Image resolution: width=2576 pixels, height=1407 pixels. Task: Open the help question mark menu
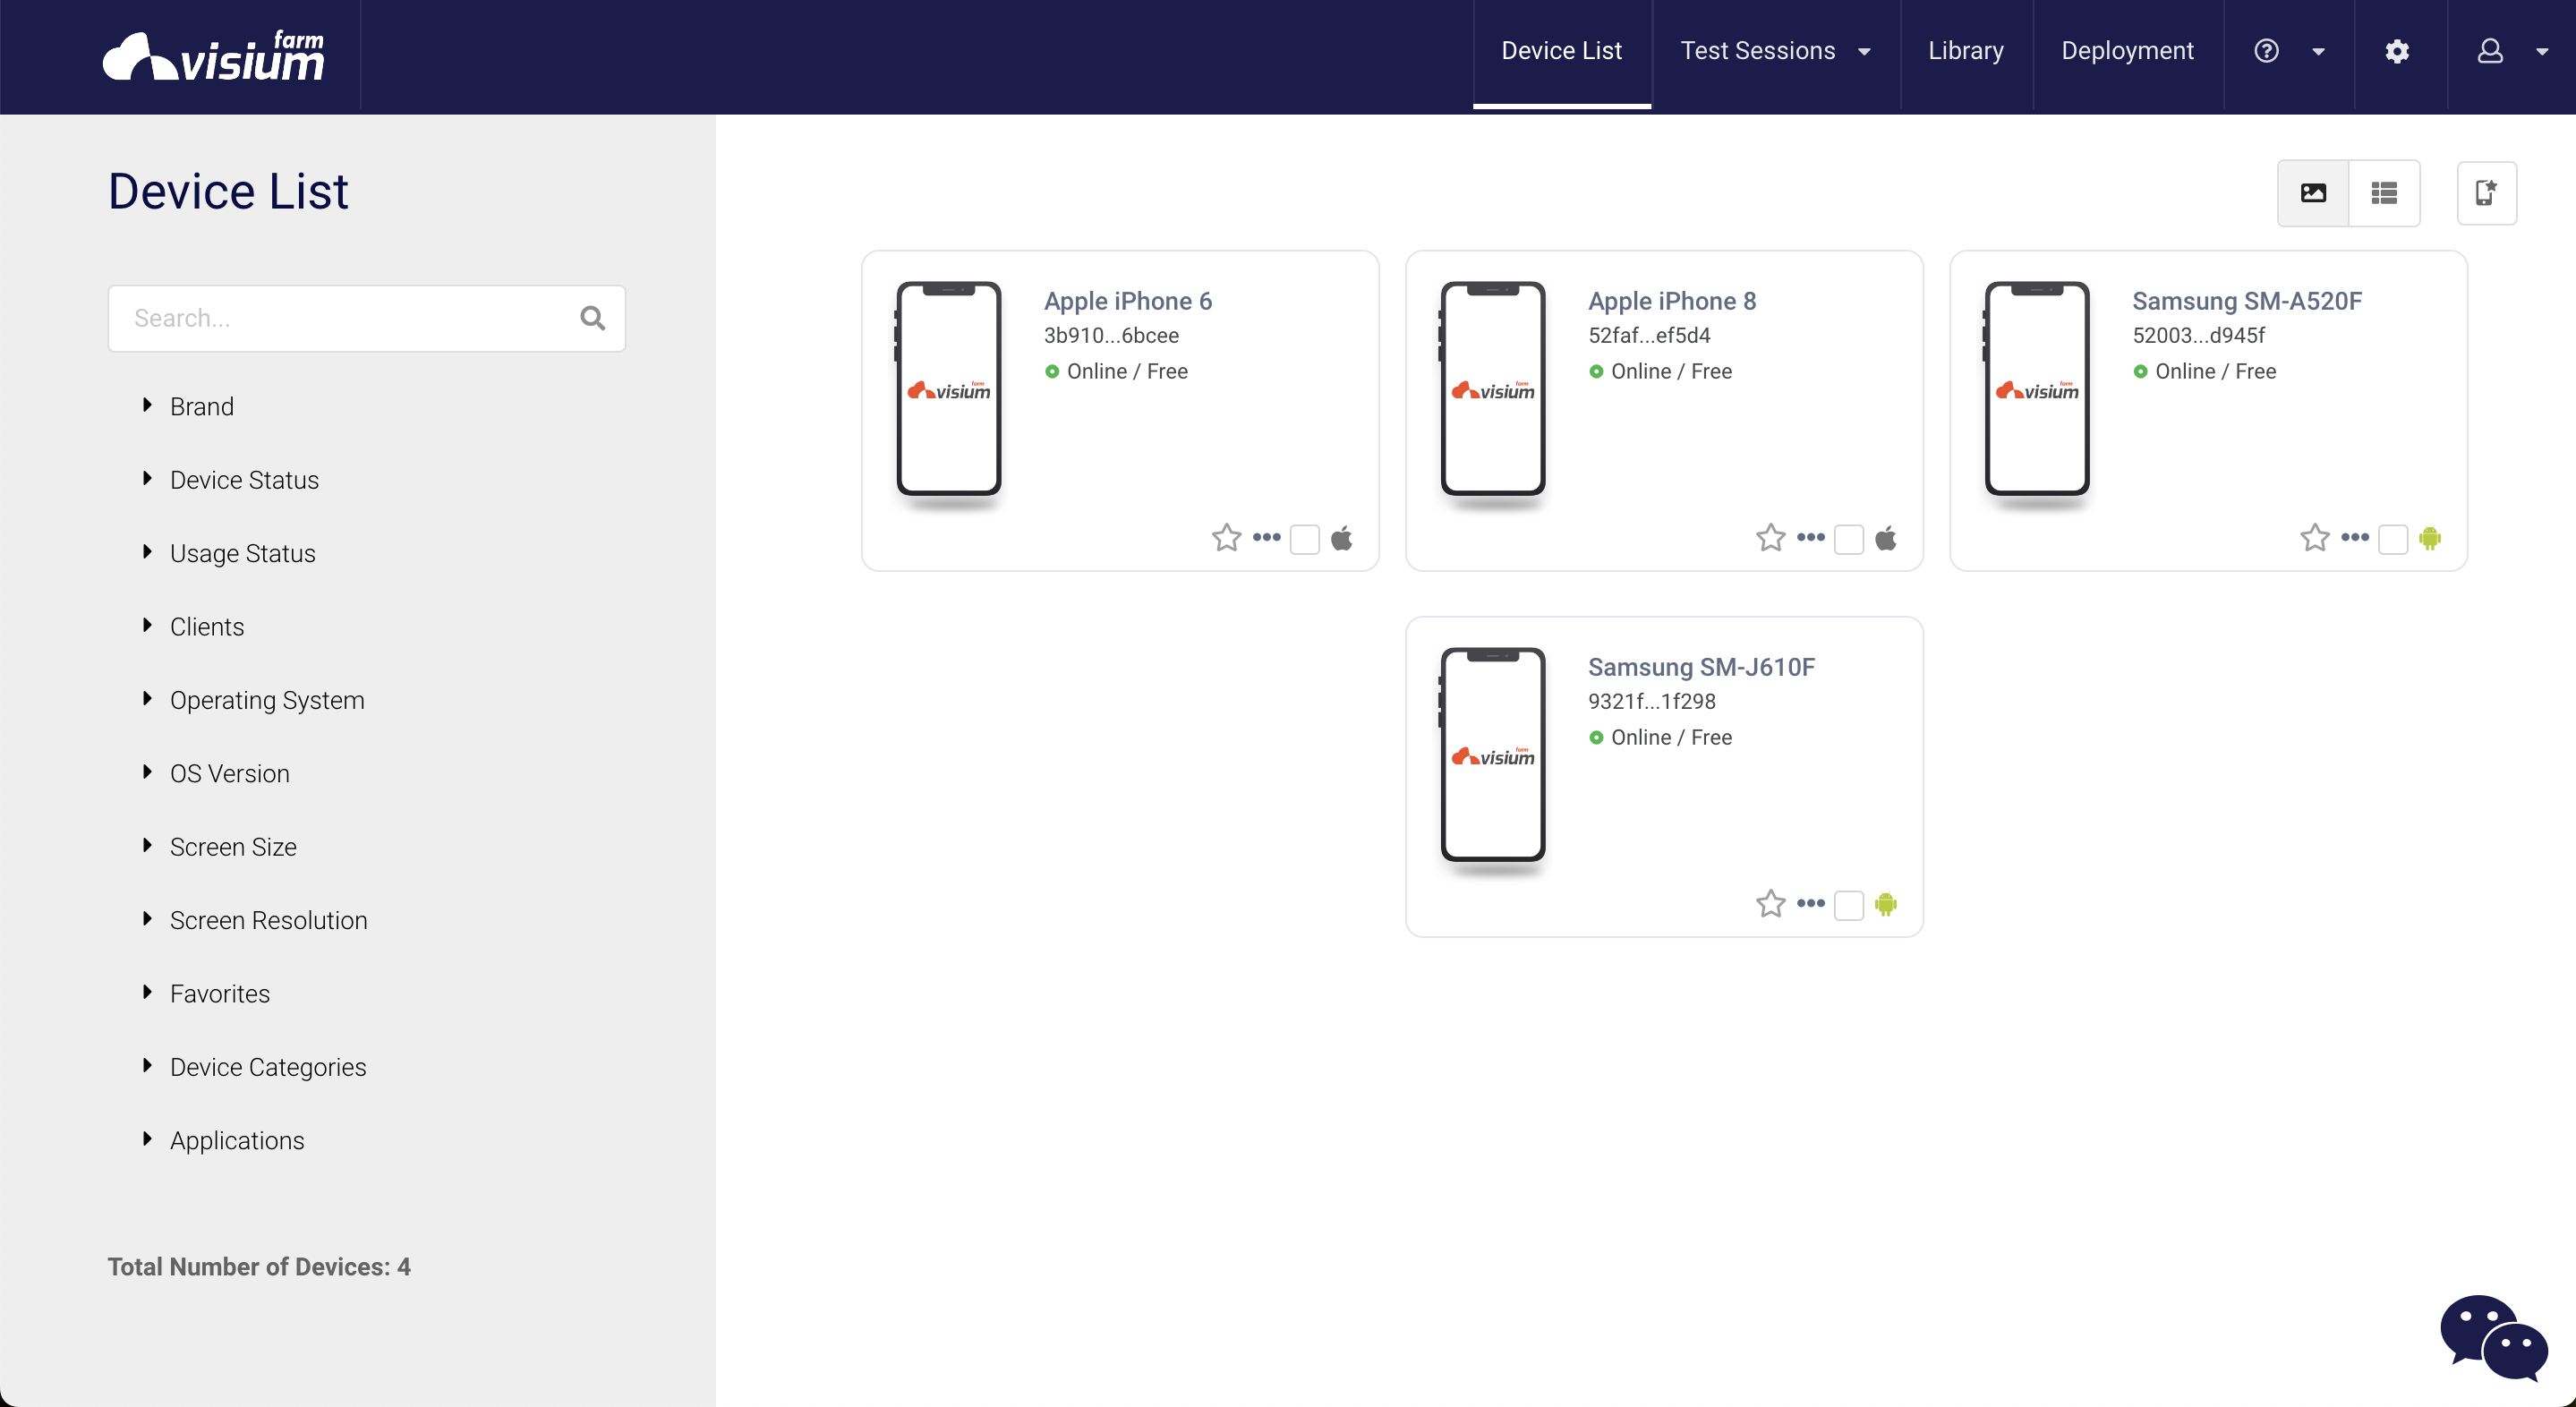coord(2266,51)
